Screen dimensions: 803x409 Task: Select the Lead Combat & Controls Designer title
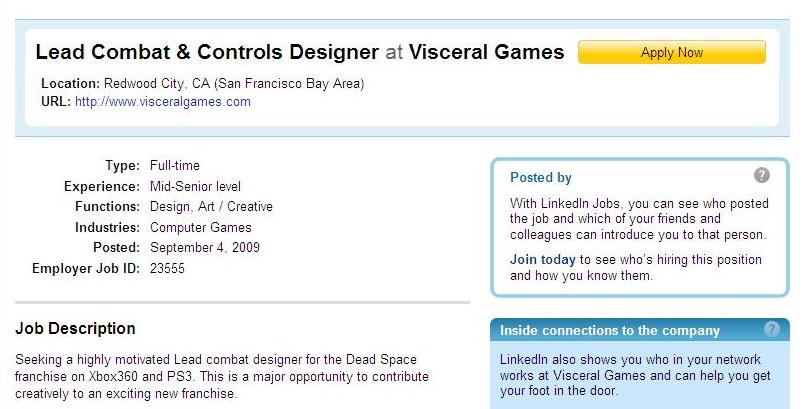[207, 52]
